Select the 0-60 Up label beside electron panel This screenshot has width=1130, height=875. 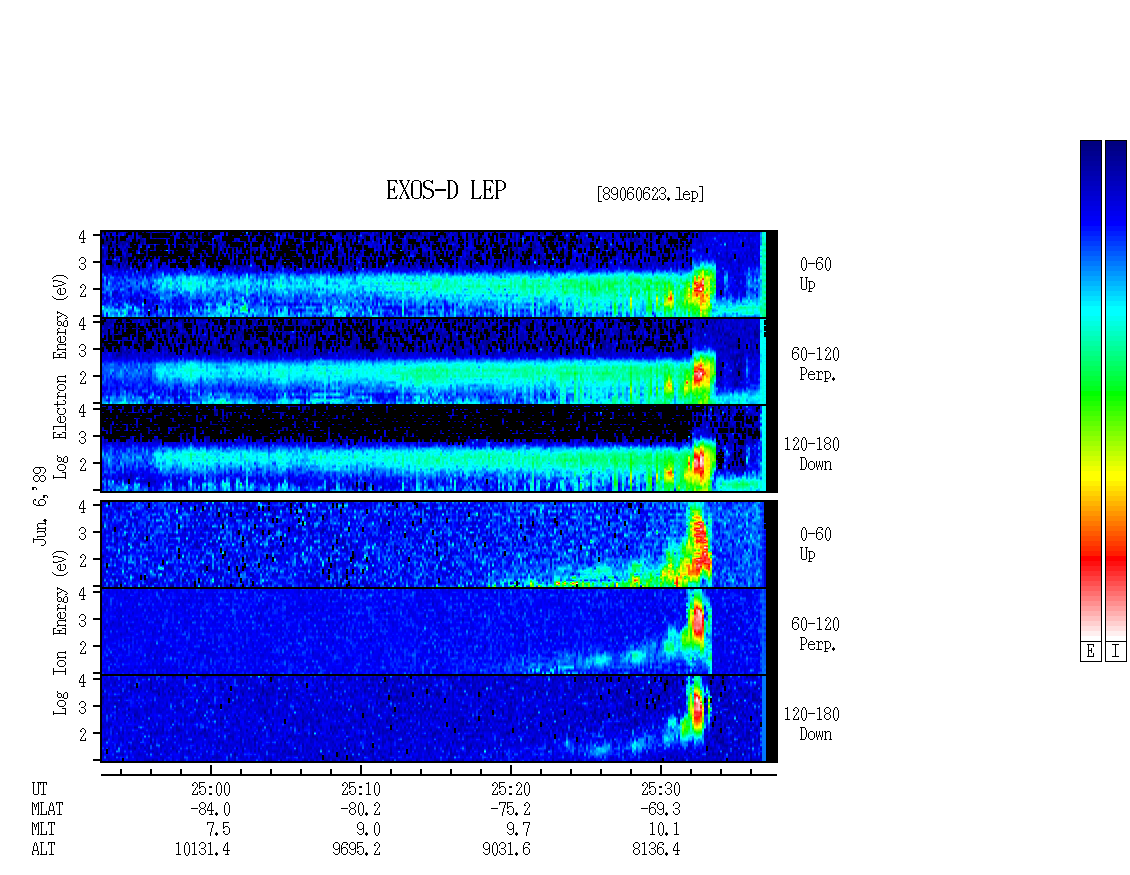815,275
